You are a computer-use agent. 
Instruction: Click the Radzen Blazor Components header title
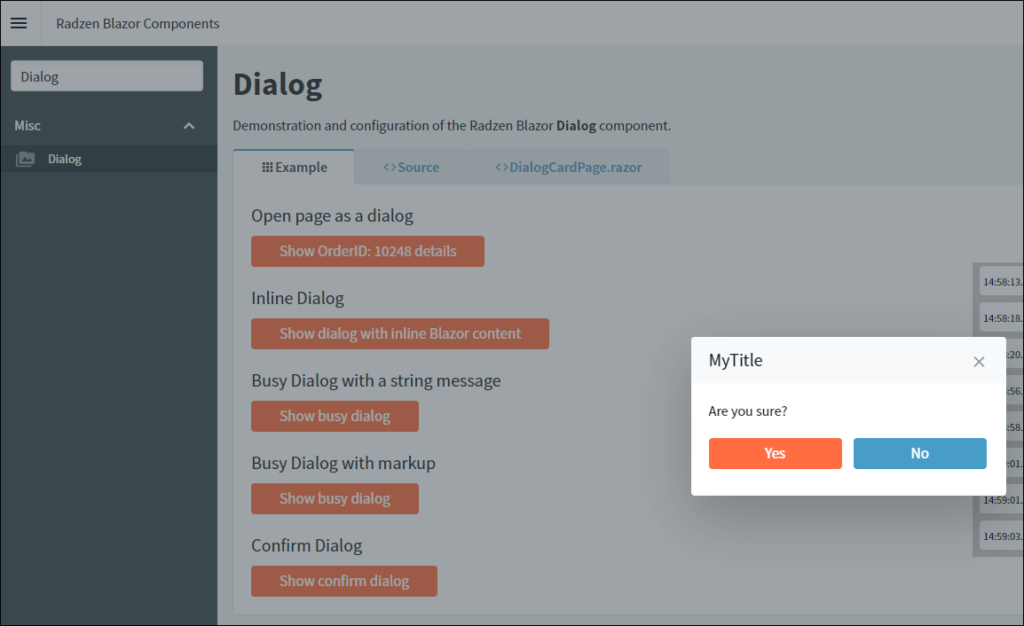click(138, 23)
